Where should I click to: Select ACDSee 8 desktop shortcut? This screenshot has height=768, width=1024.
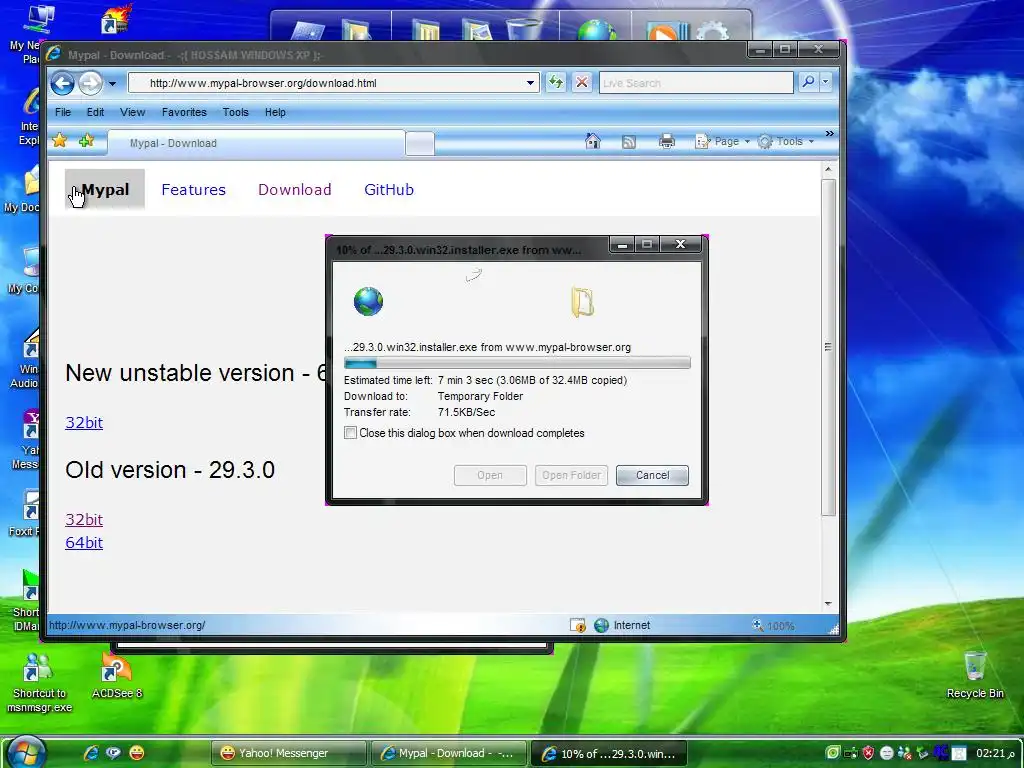point(117,675)
